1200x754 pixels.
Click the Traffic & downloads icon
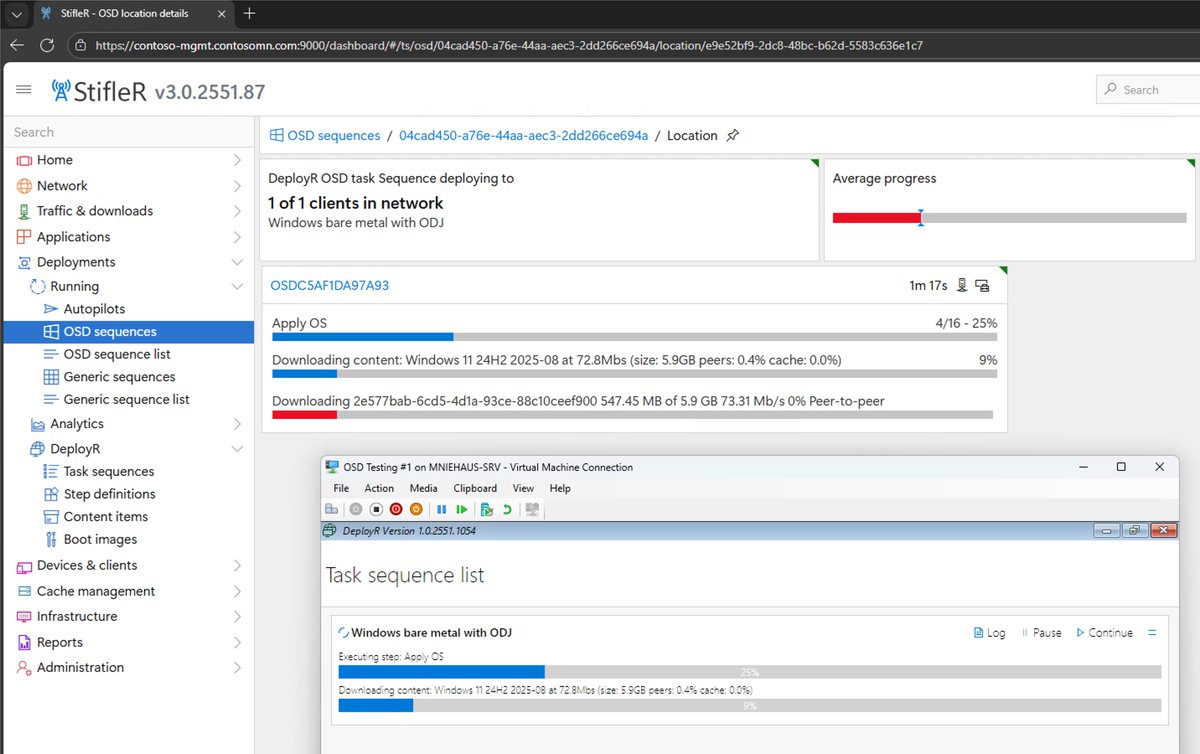[x=24, y=211]
